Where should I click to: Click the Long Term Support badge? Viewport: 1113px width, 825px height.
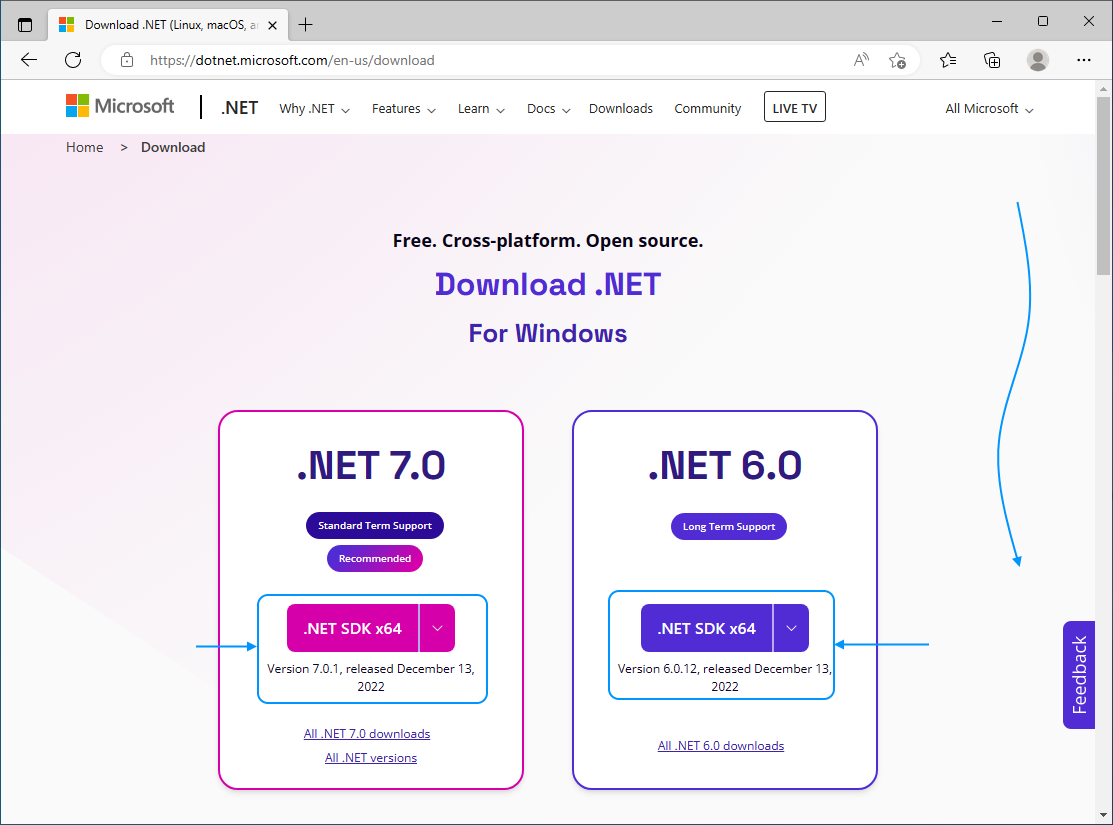(x=729, y=527)
